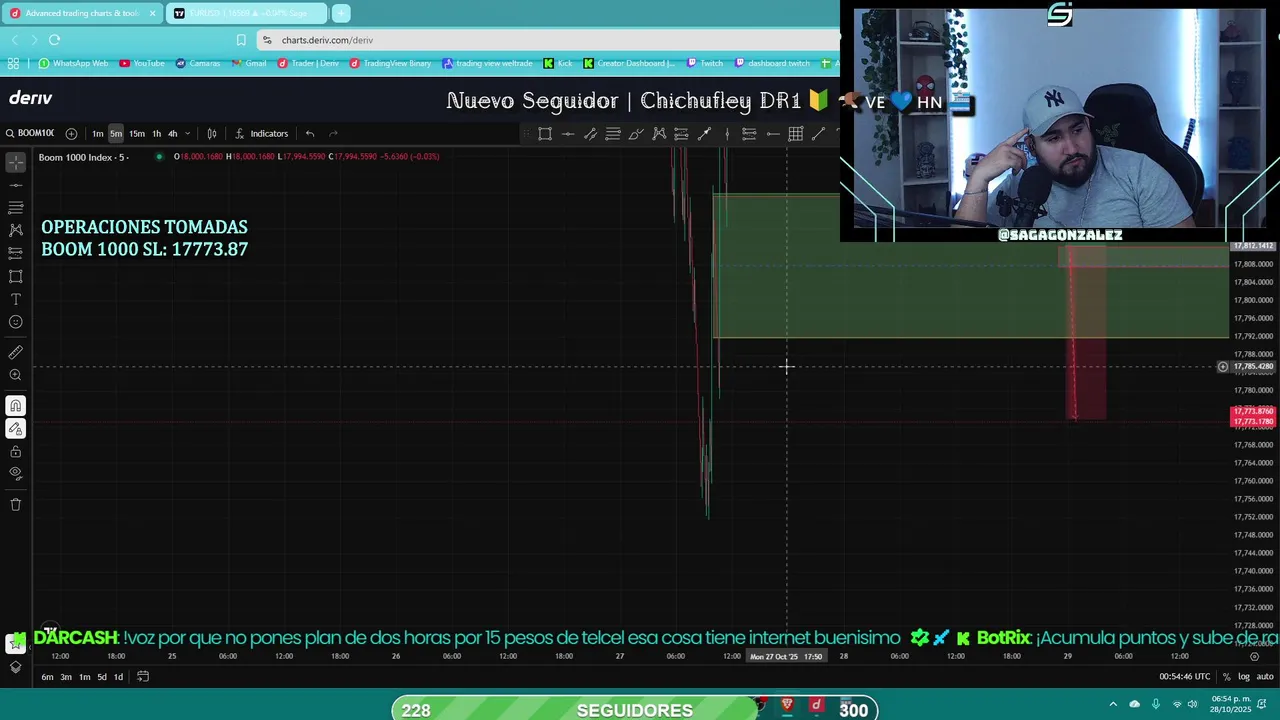This screenshot has width=1280, height=720.
Task: Reload the browser page
Action: pos(54,40)
